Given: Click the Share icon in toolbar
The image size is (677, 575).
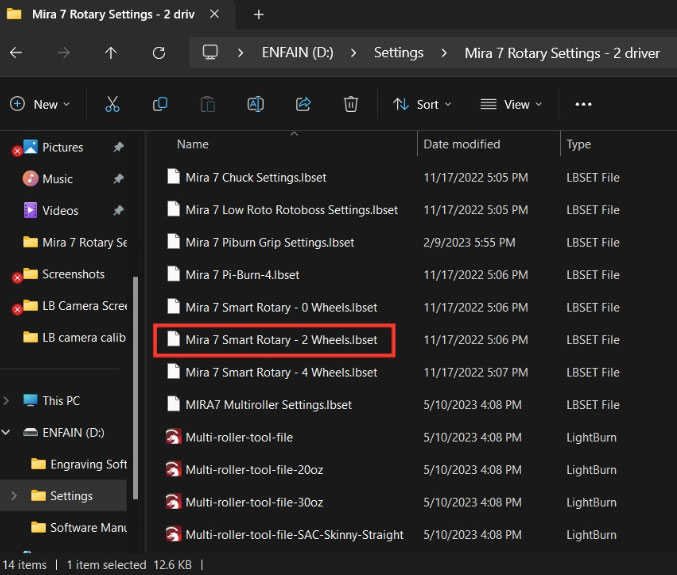Looking at the screenshot, I should 303,104.
